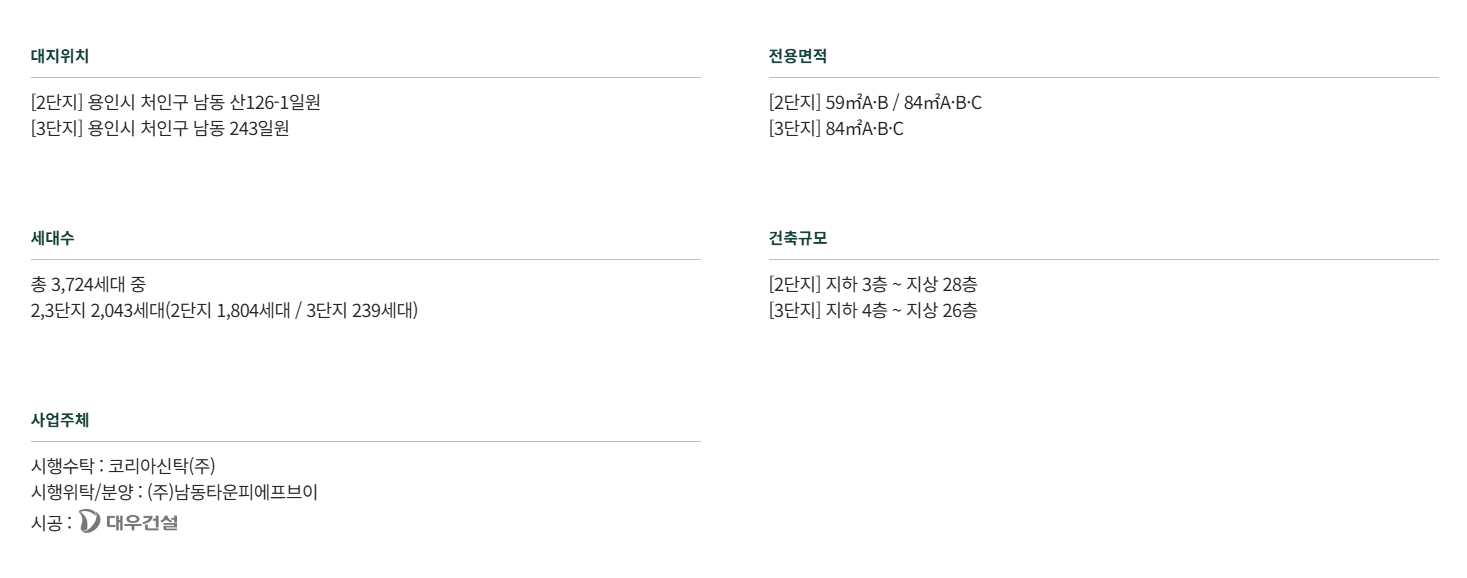Image resolution: width=1467 pixels, height=578 pixels.
Task: Click the 3단지 area text 84㎡A·B·C
Action: 836,128
